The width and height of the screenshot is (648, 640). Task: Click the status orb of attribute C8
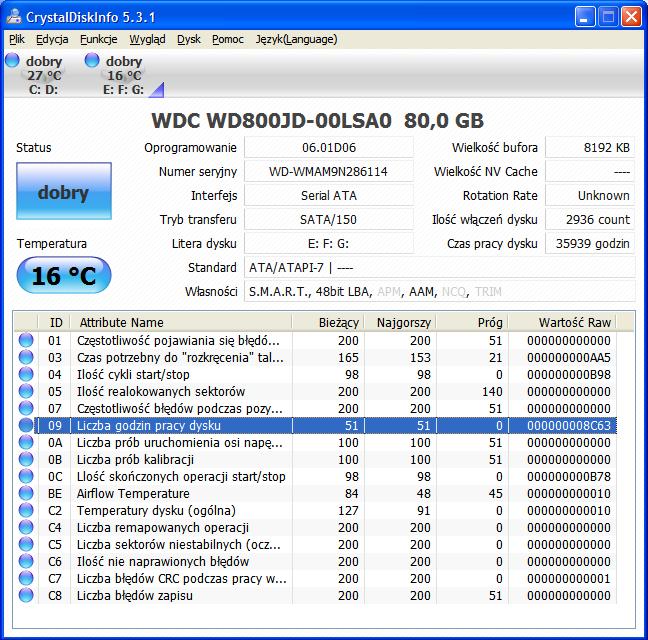(x=26, y=595)
